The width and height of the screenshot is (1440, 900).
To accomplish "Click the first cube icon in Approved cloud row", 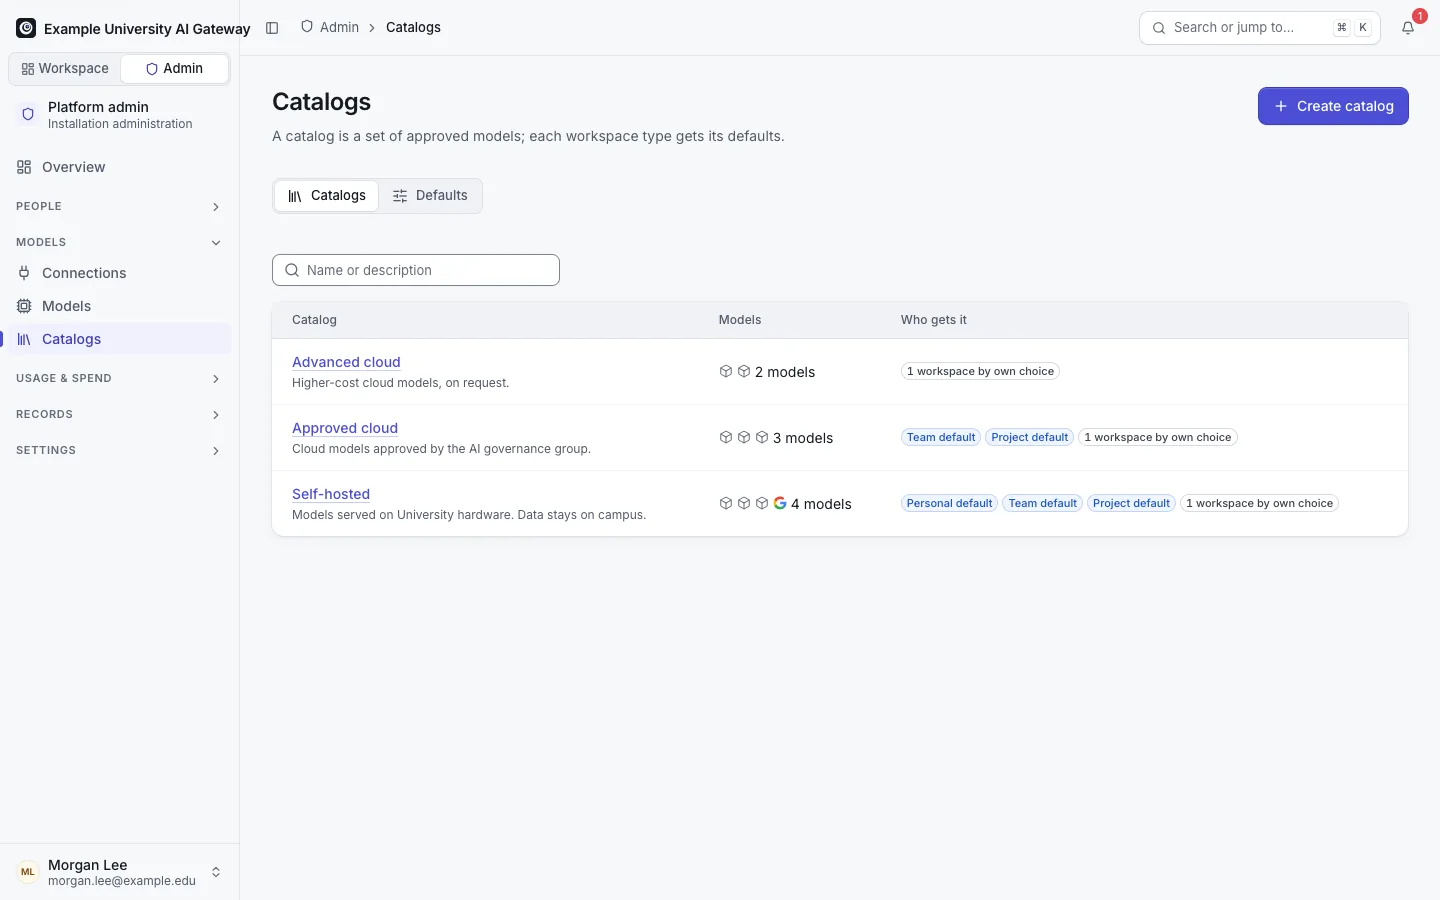I will [726, 437].
